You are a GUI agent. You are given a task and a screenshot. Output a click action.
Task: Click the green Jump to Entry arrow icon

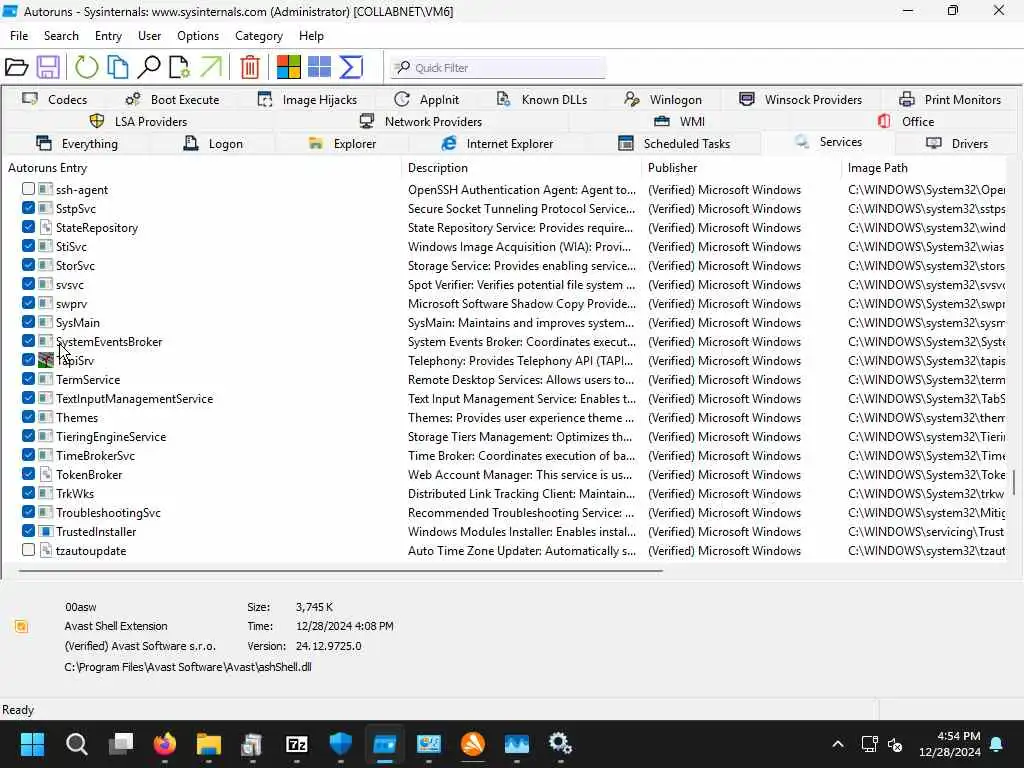click(x=211, y=67)
